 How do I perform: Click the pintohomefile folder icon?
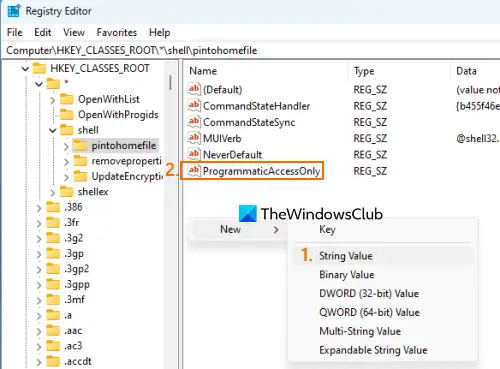80,146
